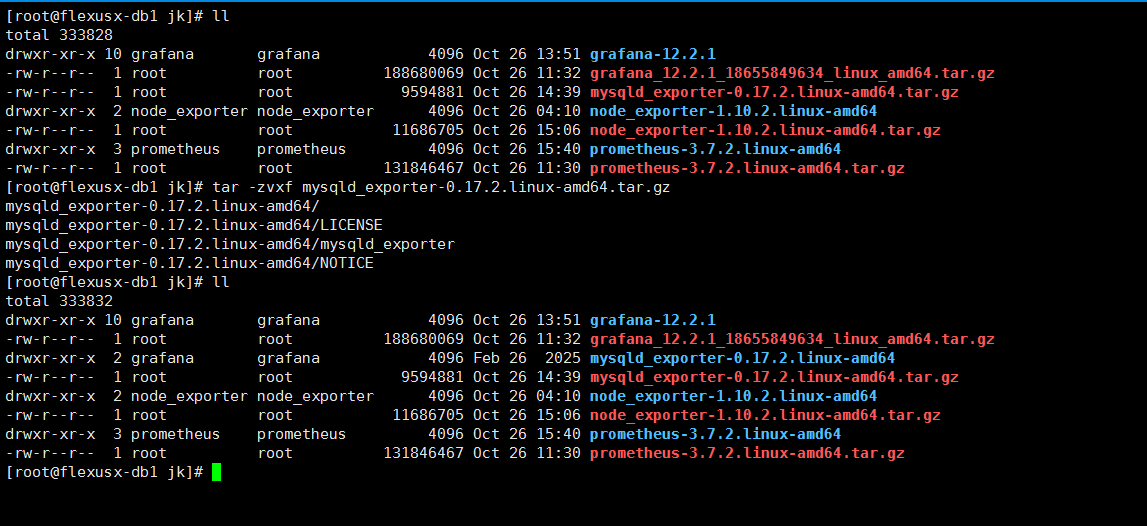Select grafana-12.2.1 directory in the second listing
Image resolution: width=1147 pixels, height=526 pixels.
click(652, 320)
